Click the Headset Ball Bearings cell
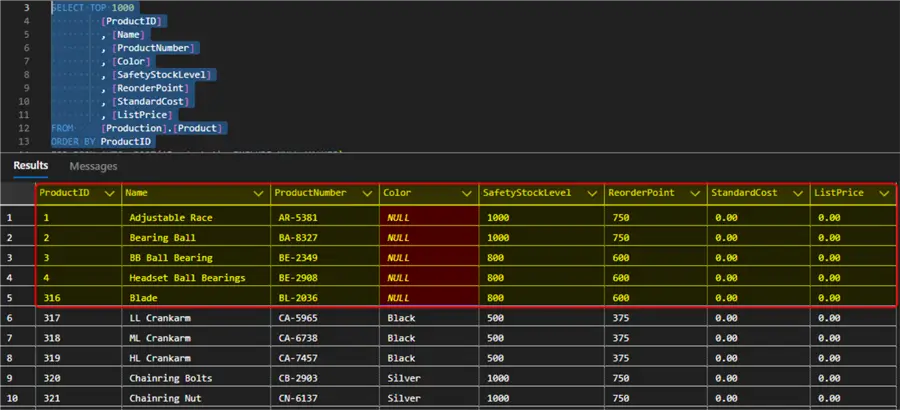Viewport: 900px width, 410px height. click(x=184, y=277)
